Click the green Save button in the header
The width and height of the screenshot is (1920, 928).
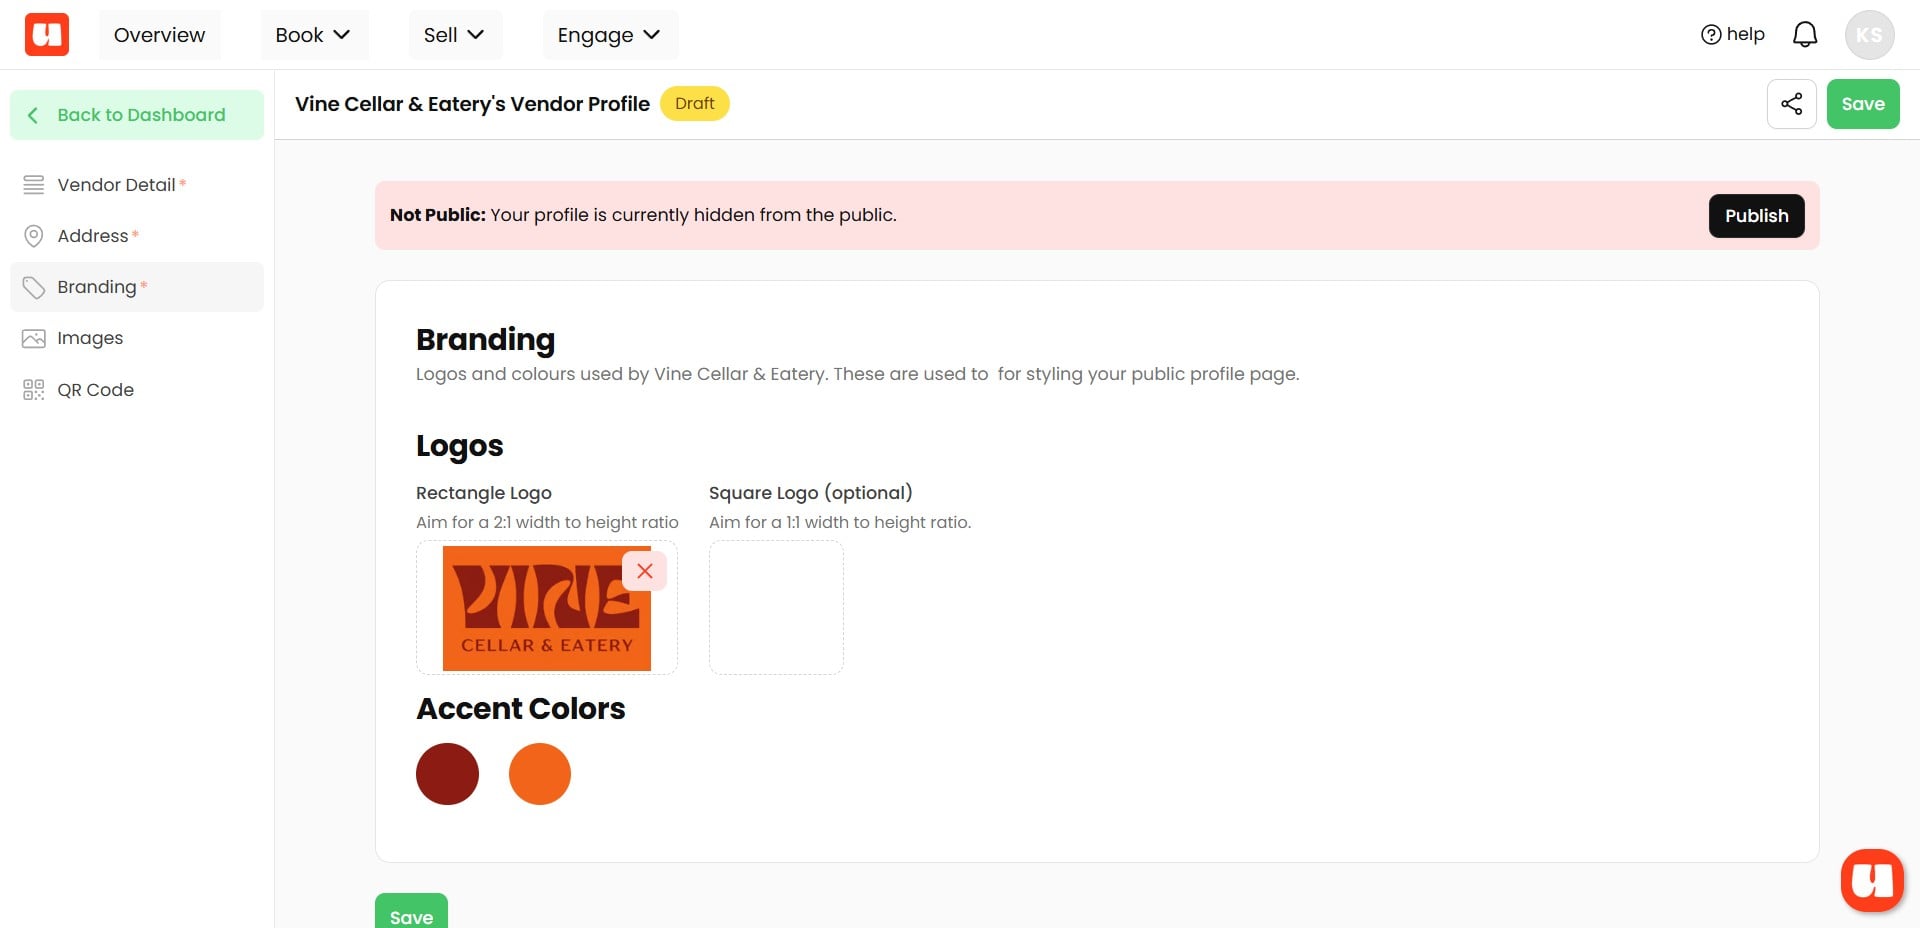click(1862, 103)
